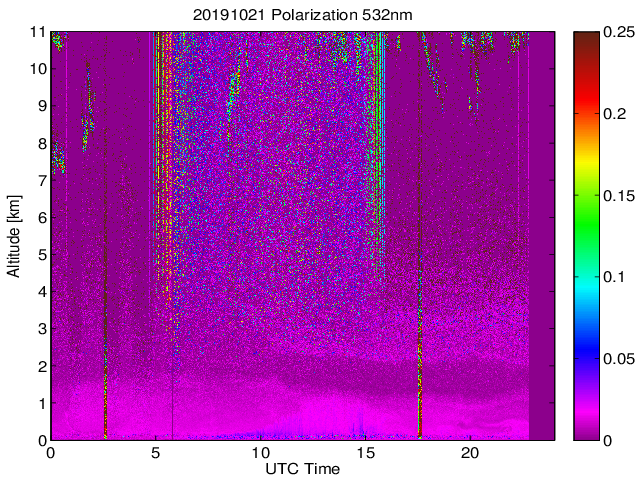Image resolution: width=640 pixels, height=480 pixels.
Task: Pick the blue section of the colorbar
Action: (588, 350)
